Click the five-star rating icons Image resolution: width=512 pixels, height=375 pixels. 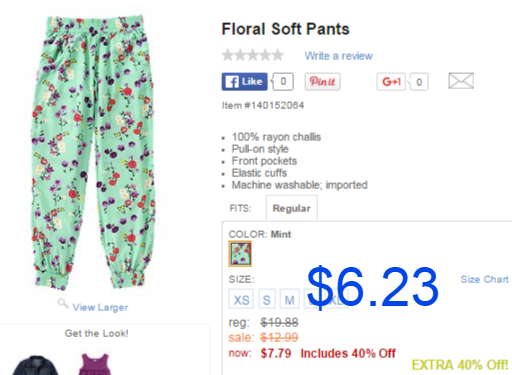coord(253,55)
